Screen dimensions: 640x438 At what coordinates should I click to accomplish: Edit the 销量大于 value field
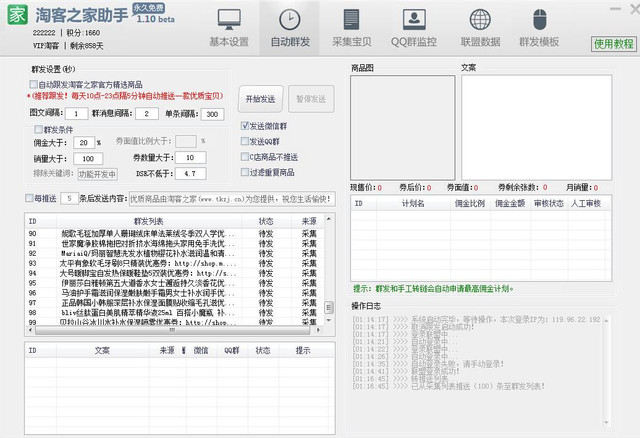(88, 158)
